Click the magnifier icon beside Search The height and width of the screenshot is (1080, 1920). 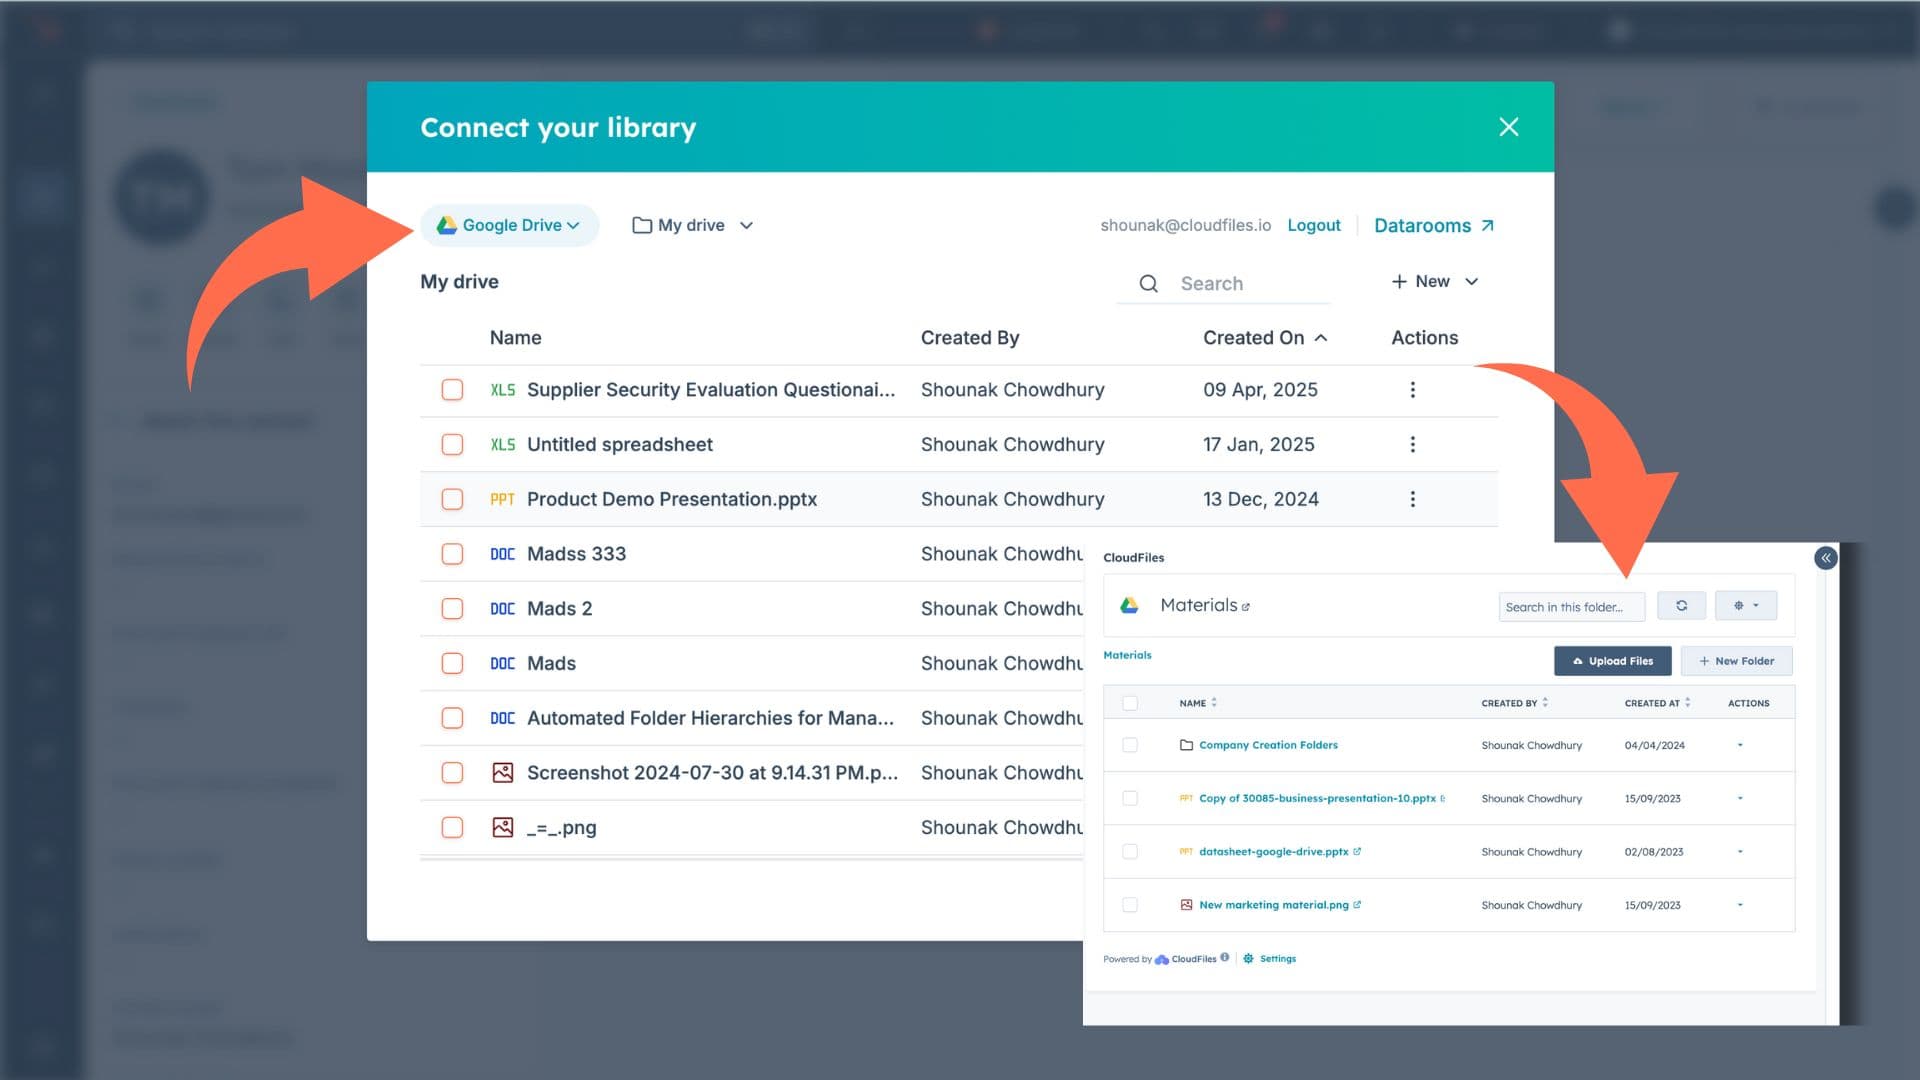[x=1148, y=284]
